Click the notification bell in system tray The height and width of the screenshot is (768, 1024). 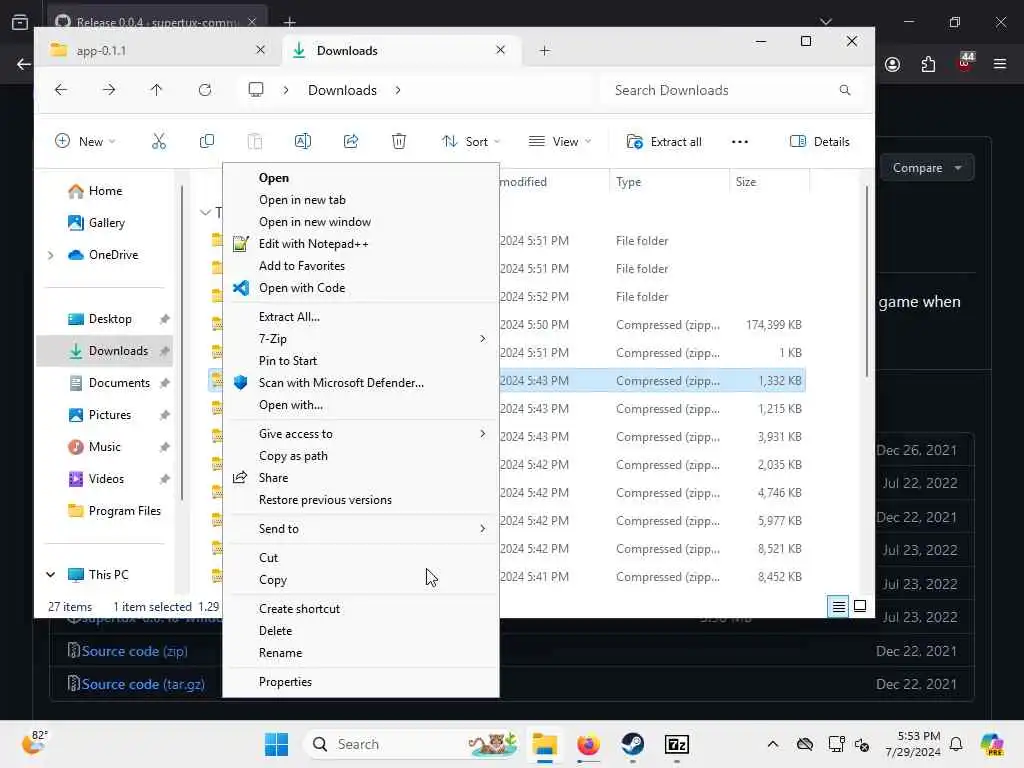click(956, 744)
